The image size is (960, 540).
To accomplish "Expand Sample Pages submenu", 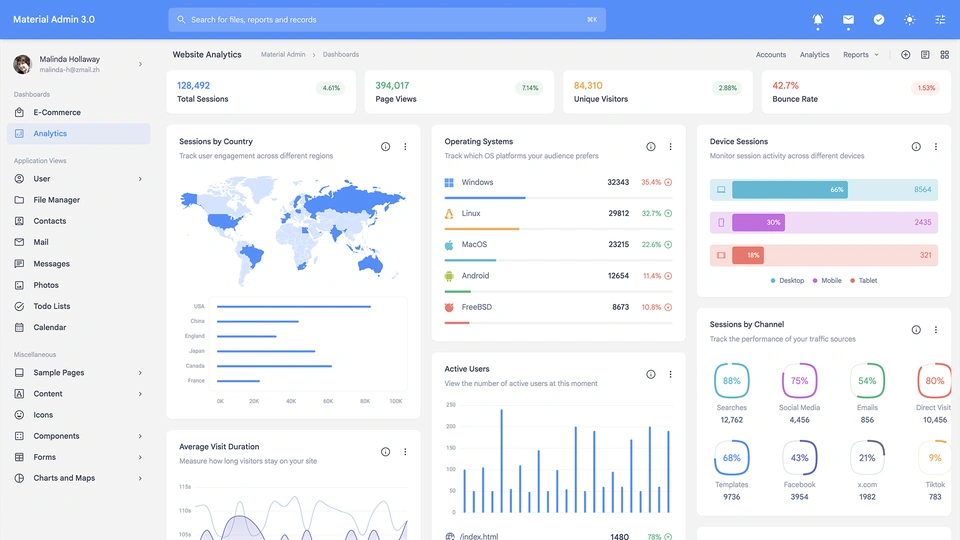I will 78,373.
